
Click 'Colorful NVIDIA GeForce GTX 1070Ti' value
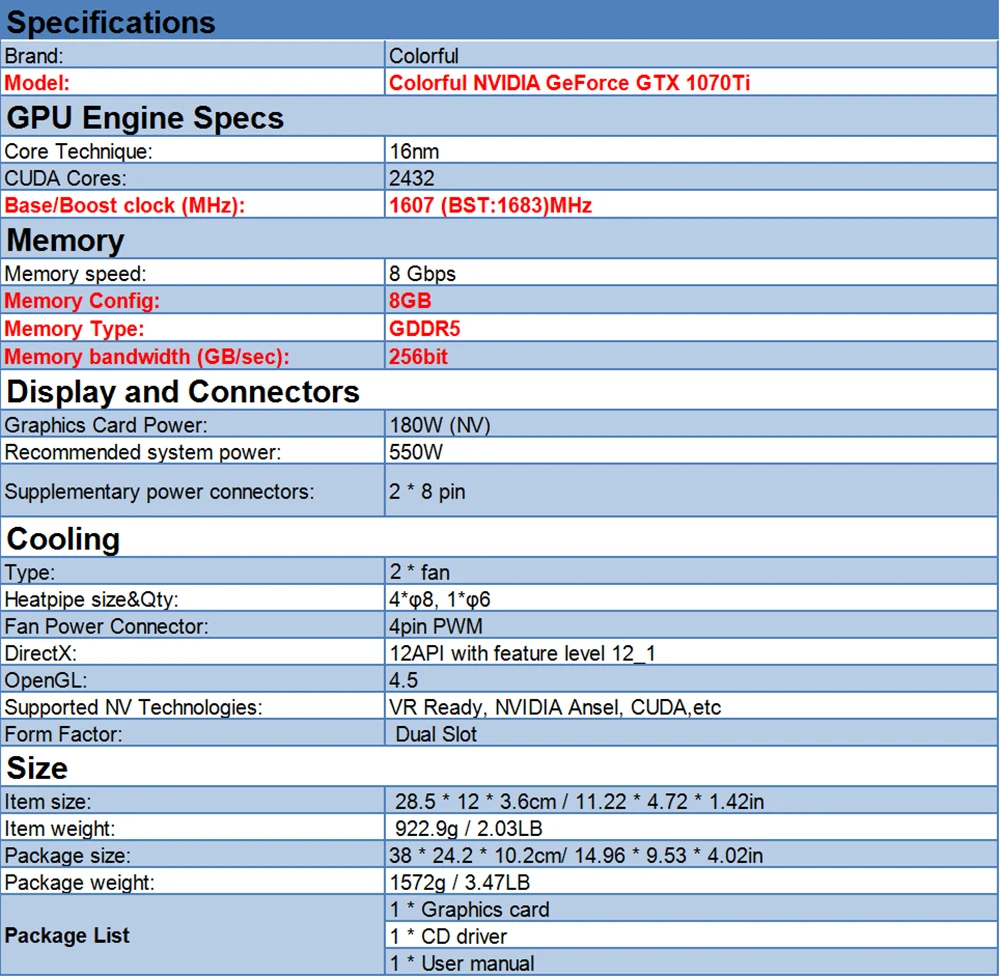coord(569,83)
